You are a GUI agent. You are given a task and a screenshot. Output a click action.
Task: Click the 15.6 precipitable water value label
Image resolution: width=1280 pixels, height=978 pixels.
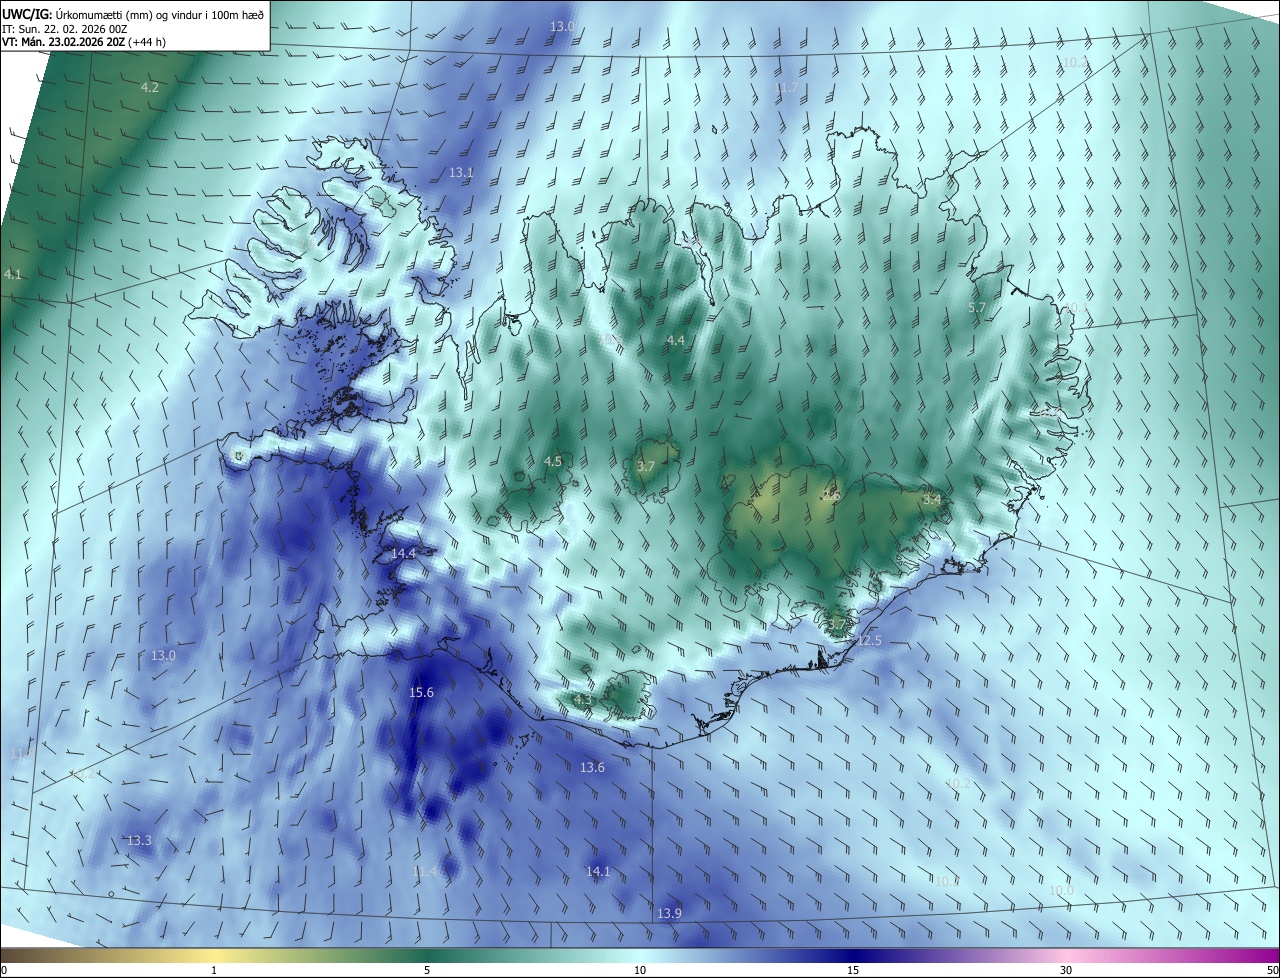coord(422,693)
